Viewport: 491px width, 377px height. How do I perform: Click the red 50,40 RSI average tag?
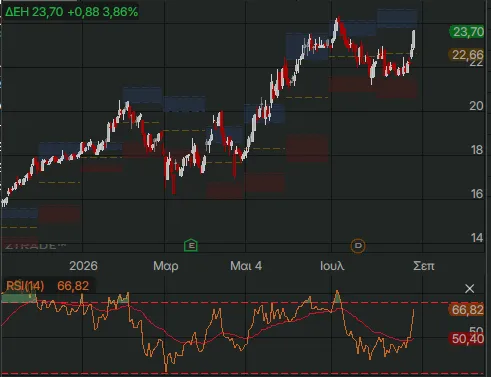[466, 339]
